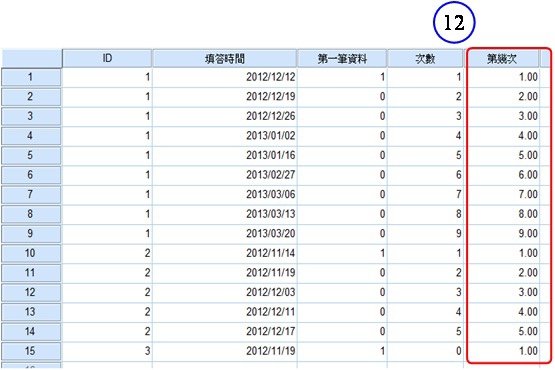Click the date cell 2012/12/12
This screenshot has height=370, width=555.
click(x=224, y=77)
